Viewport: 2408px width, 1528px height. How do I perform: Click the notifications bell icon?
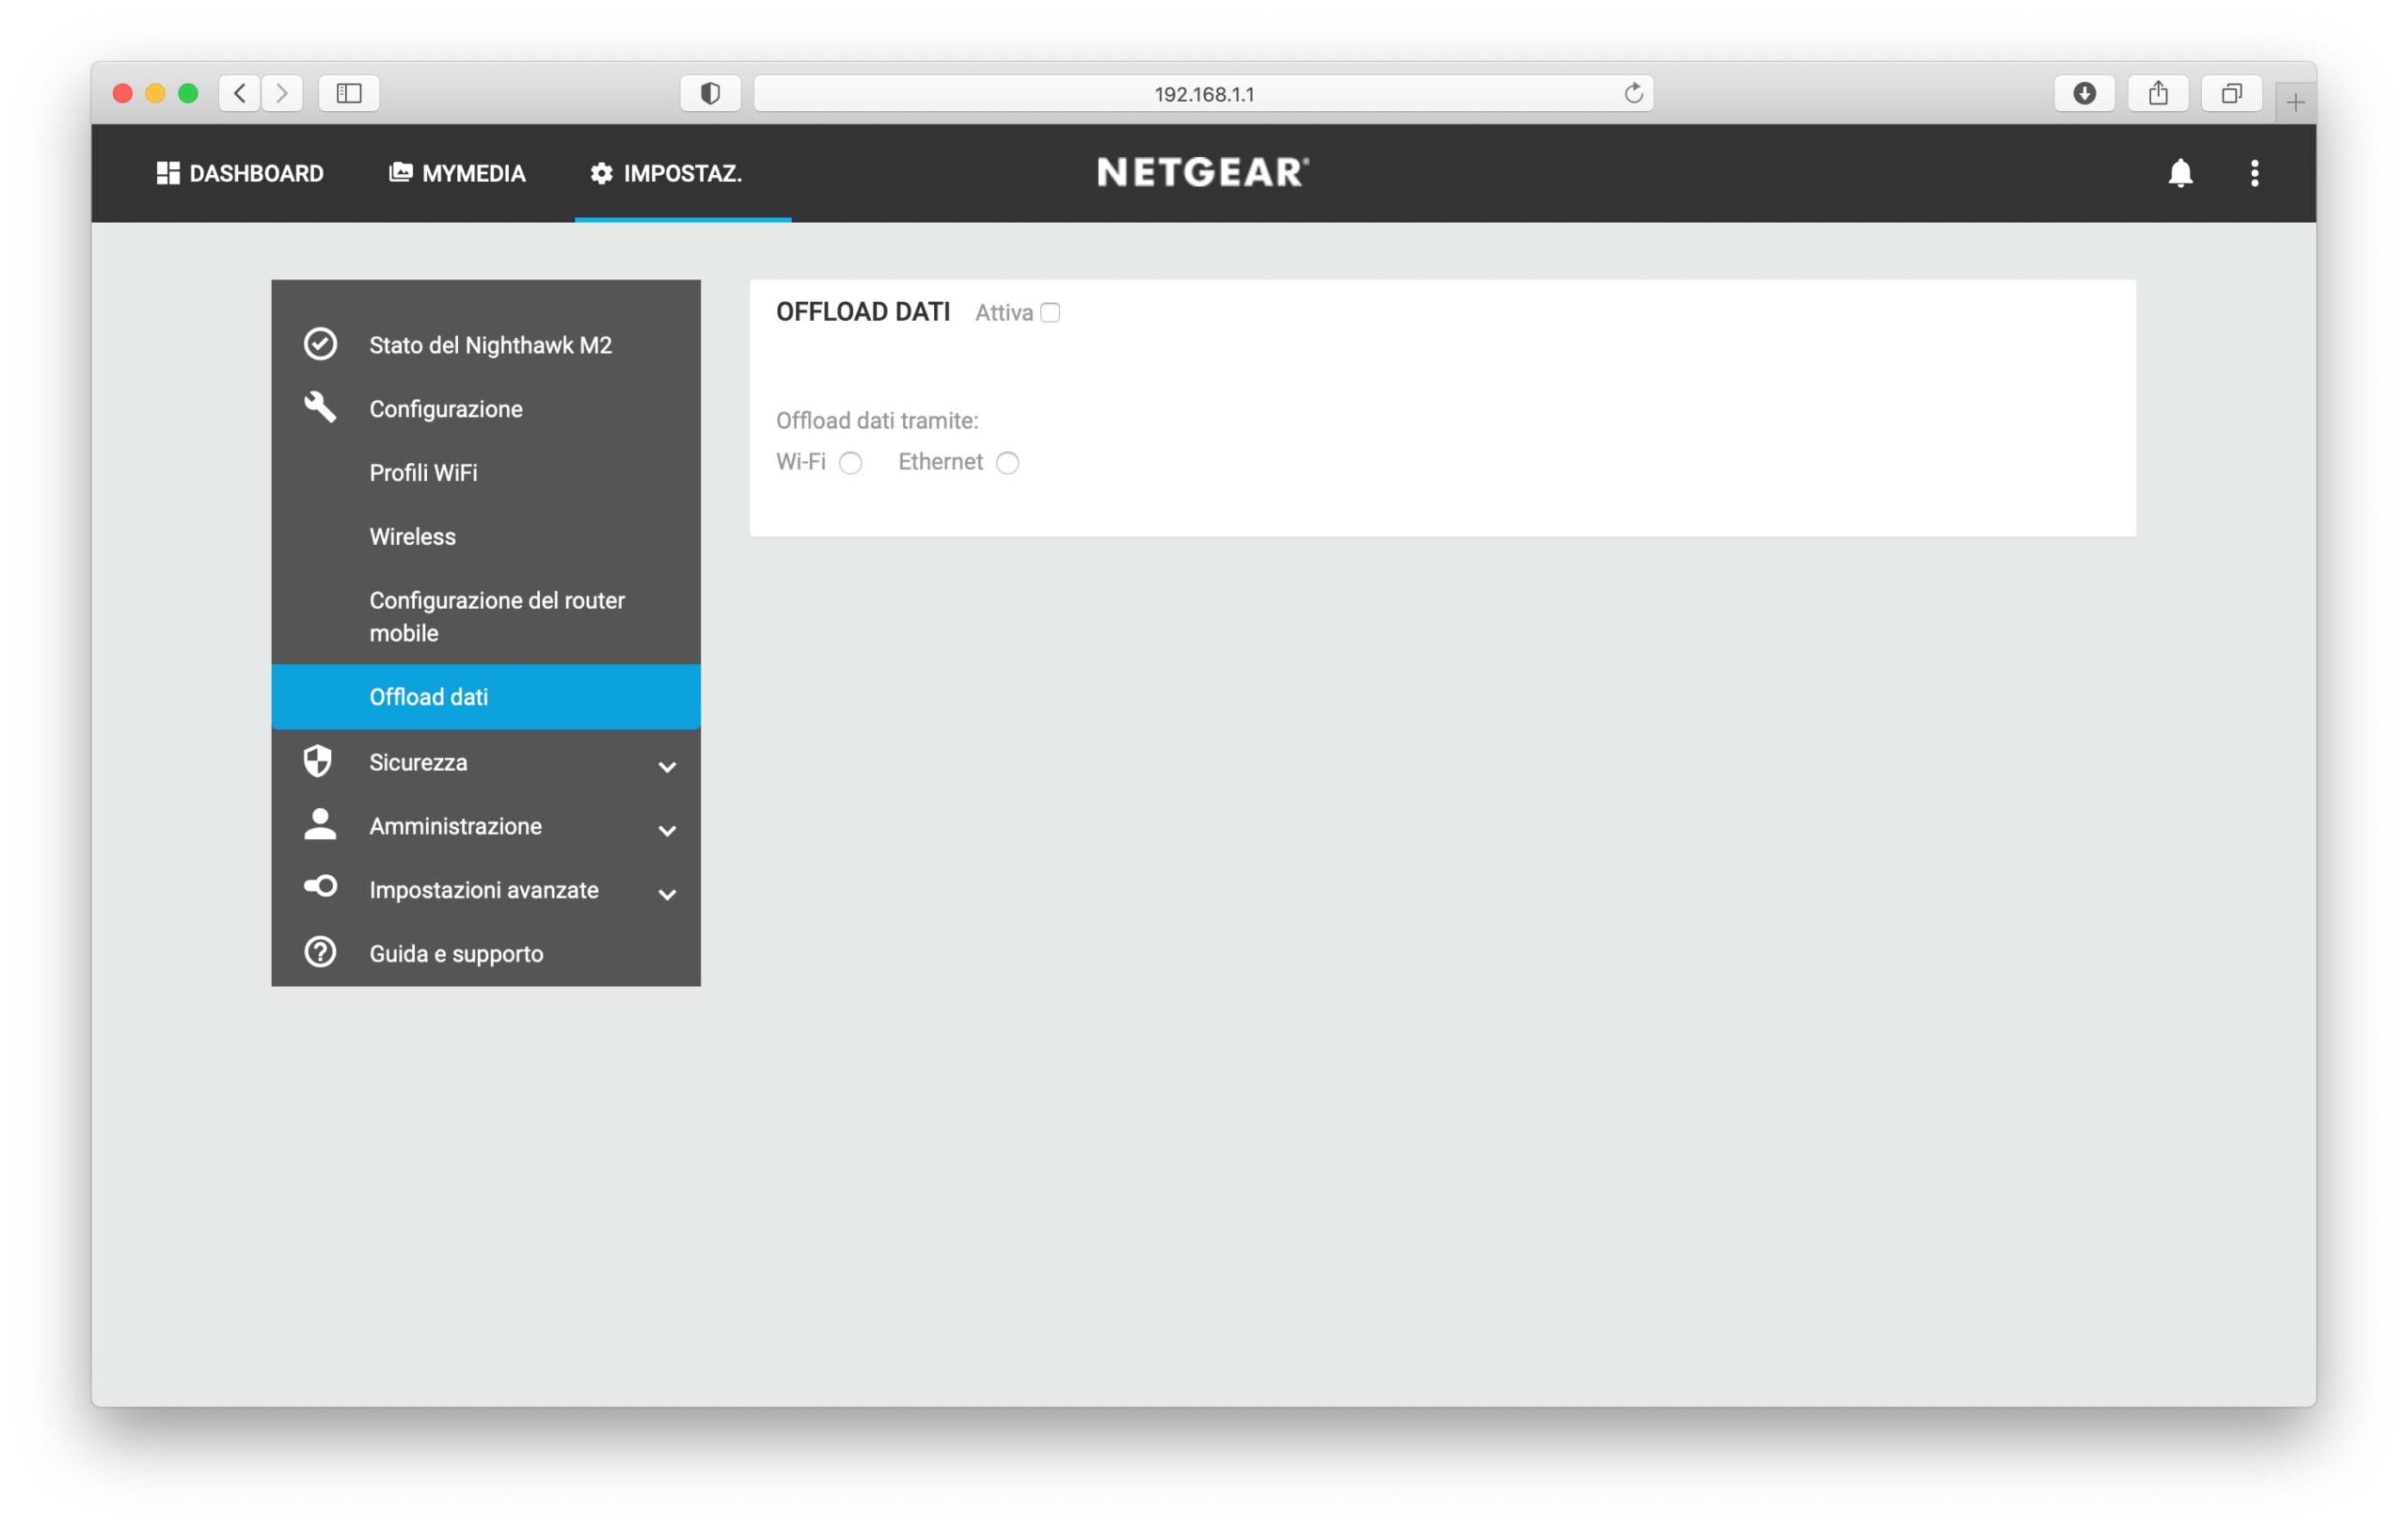2179,173
